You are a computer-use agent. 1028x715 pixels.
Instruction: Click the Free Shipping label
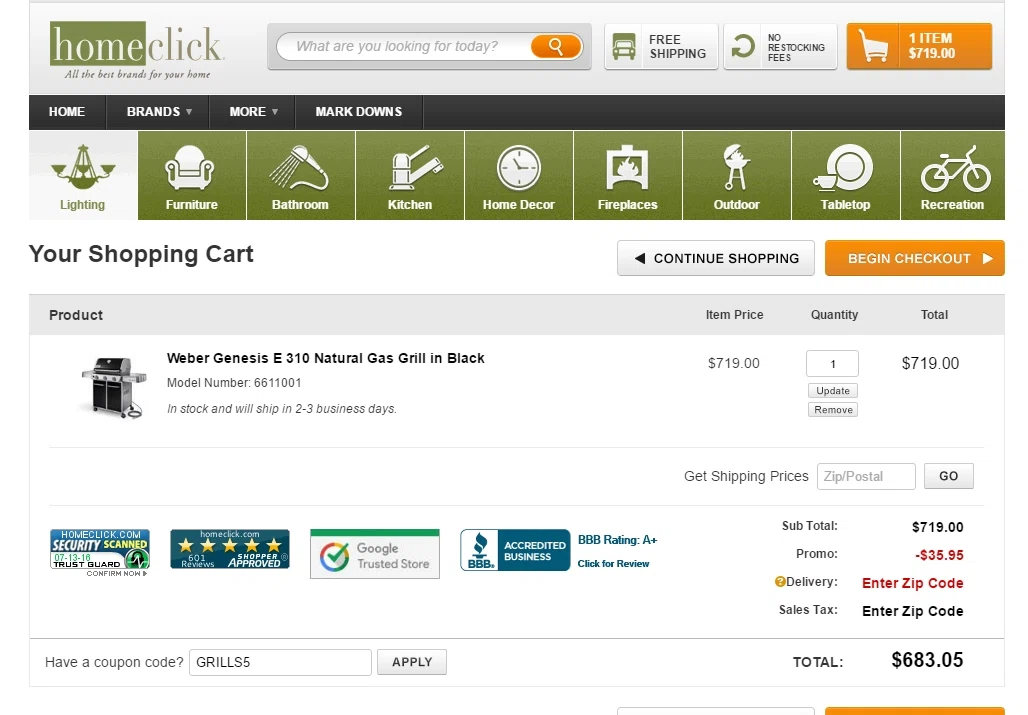[x=677, y=47]
